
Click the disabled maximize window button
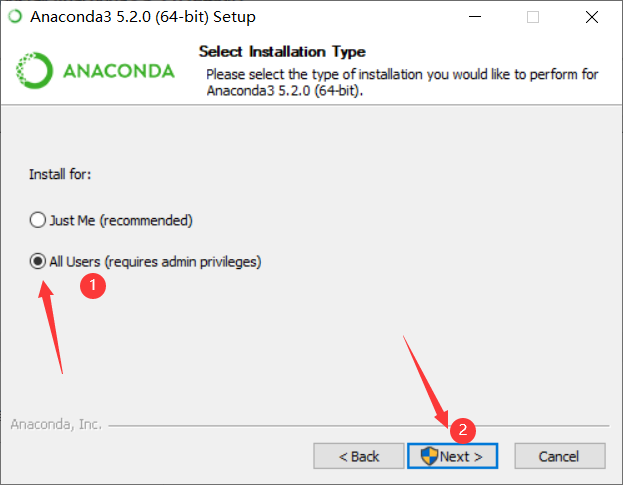(x=533, y=17)
